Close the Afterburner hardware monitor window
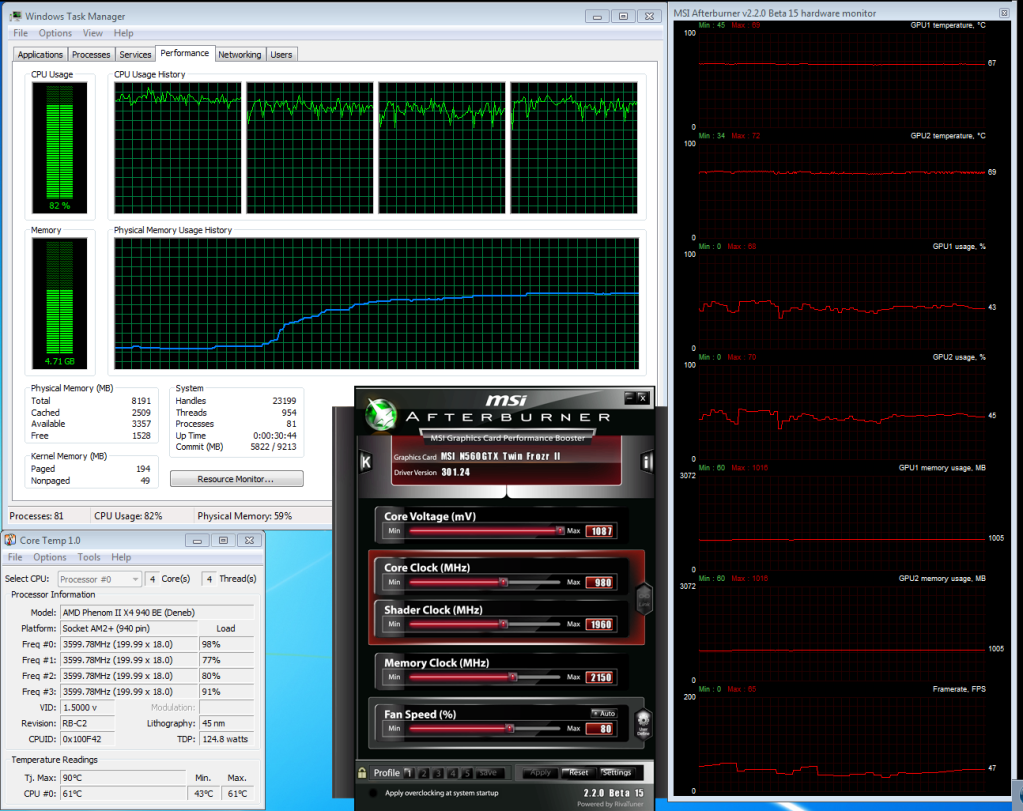 tap(1004, 12)
